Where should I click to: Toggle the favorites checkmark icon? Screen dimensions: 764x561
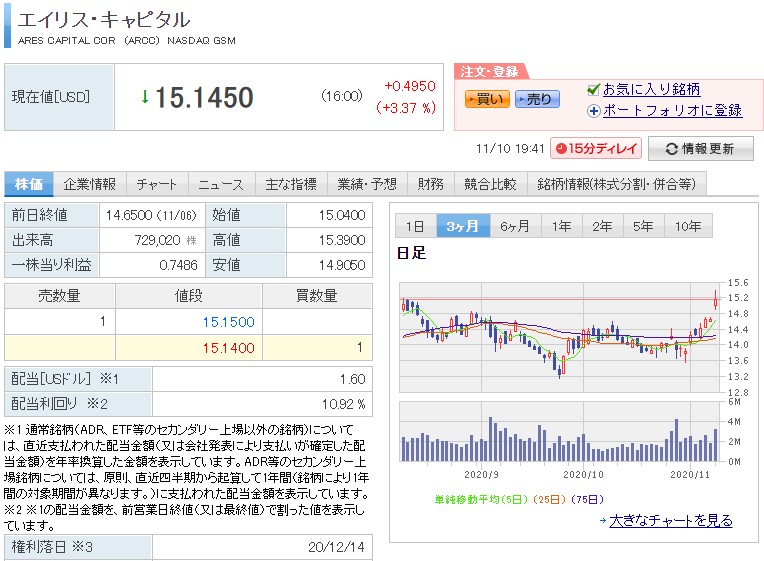(593, 89)
